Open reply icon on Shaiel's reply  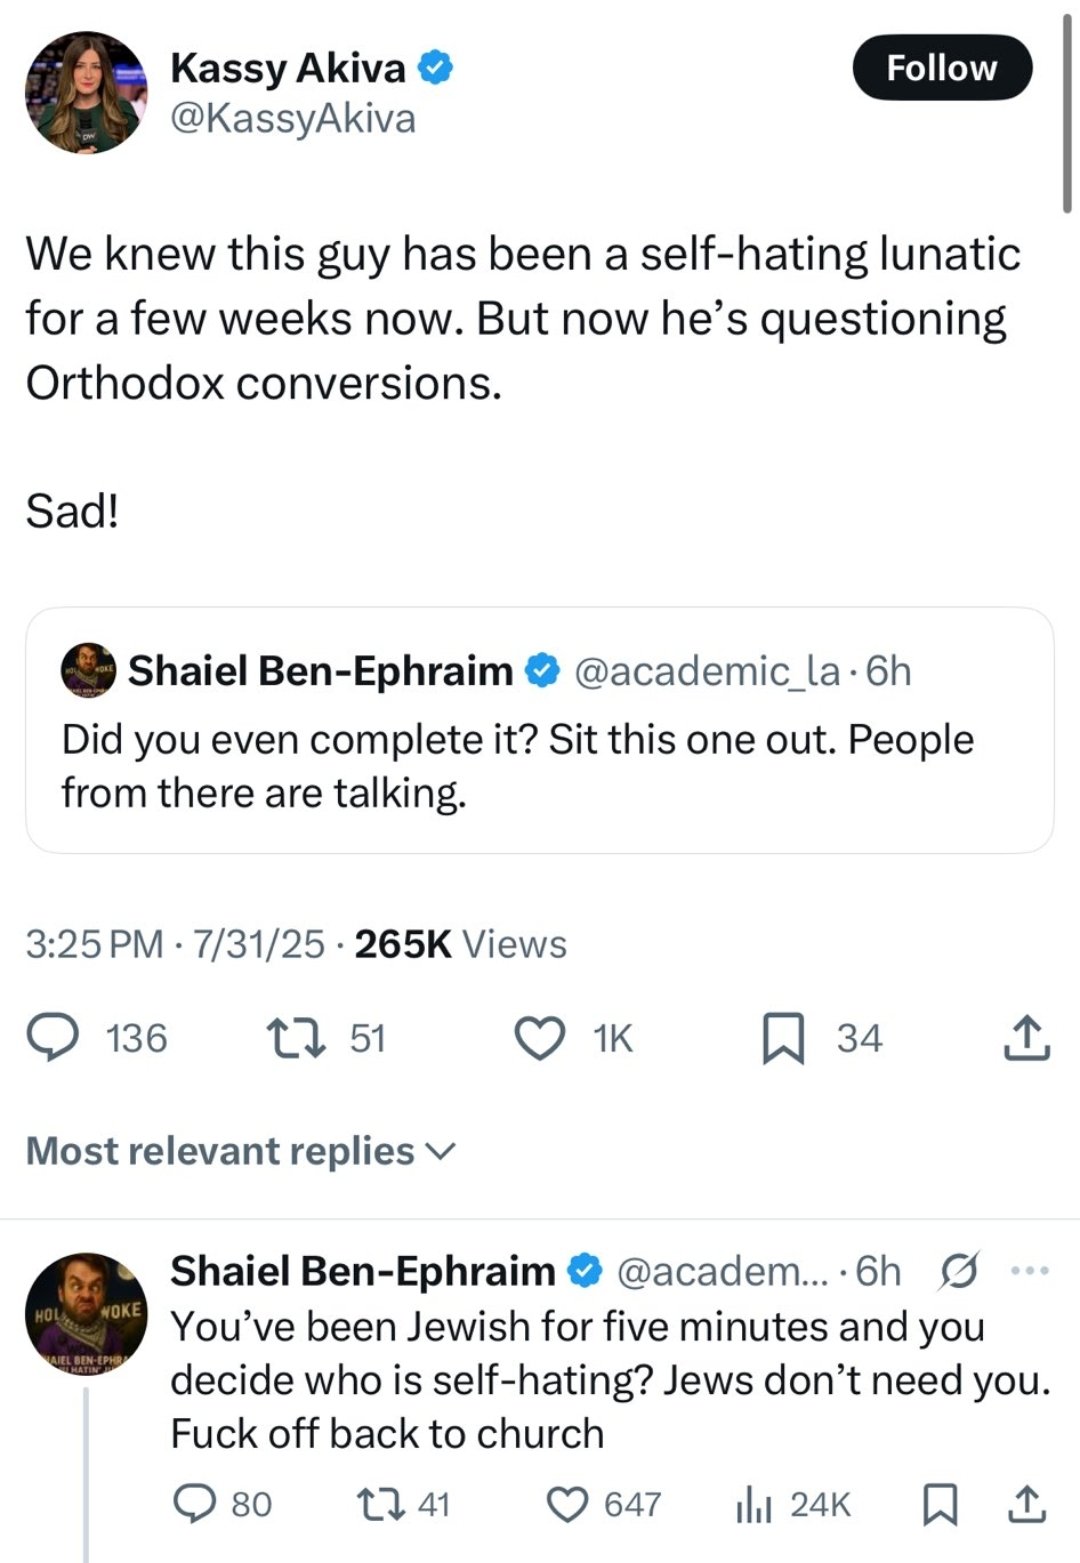tap(194, 1503)
